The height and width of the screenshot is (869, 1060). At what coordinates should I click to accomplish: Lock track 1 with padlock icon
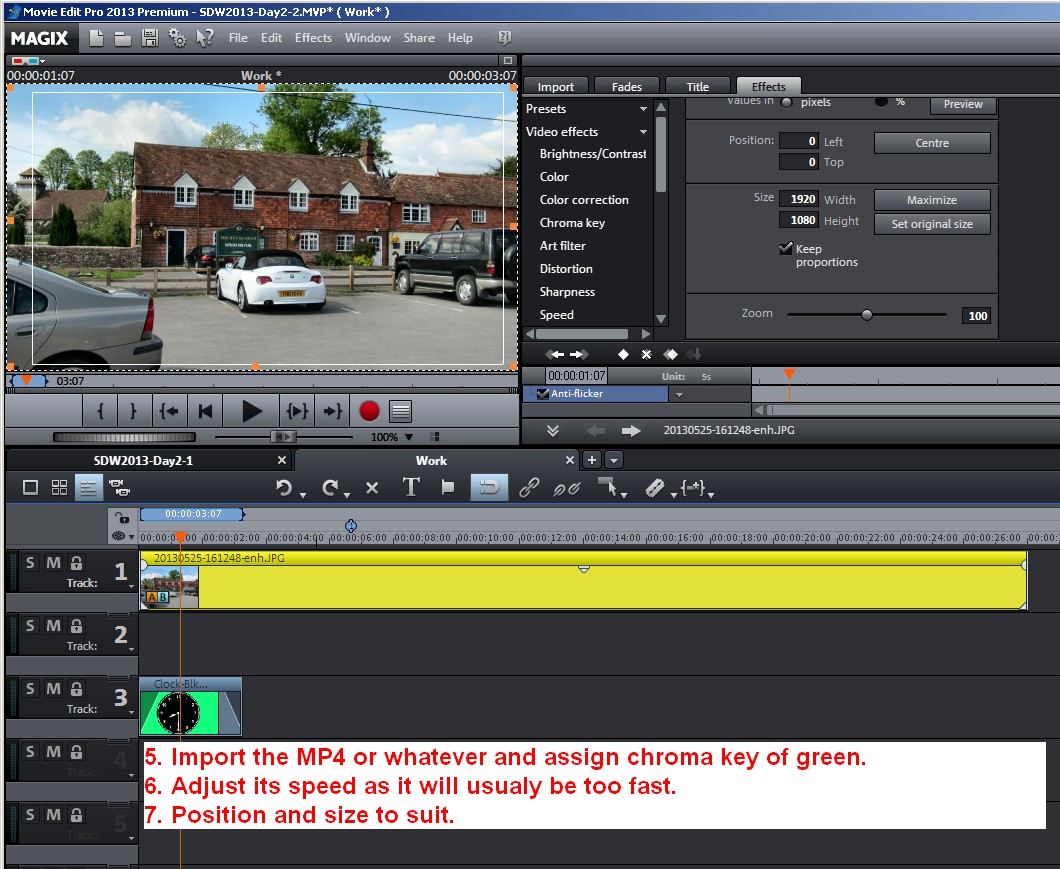point(76,563)
